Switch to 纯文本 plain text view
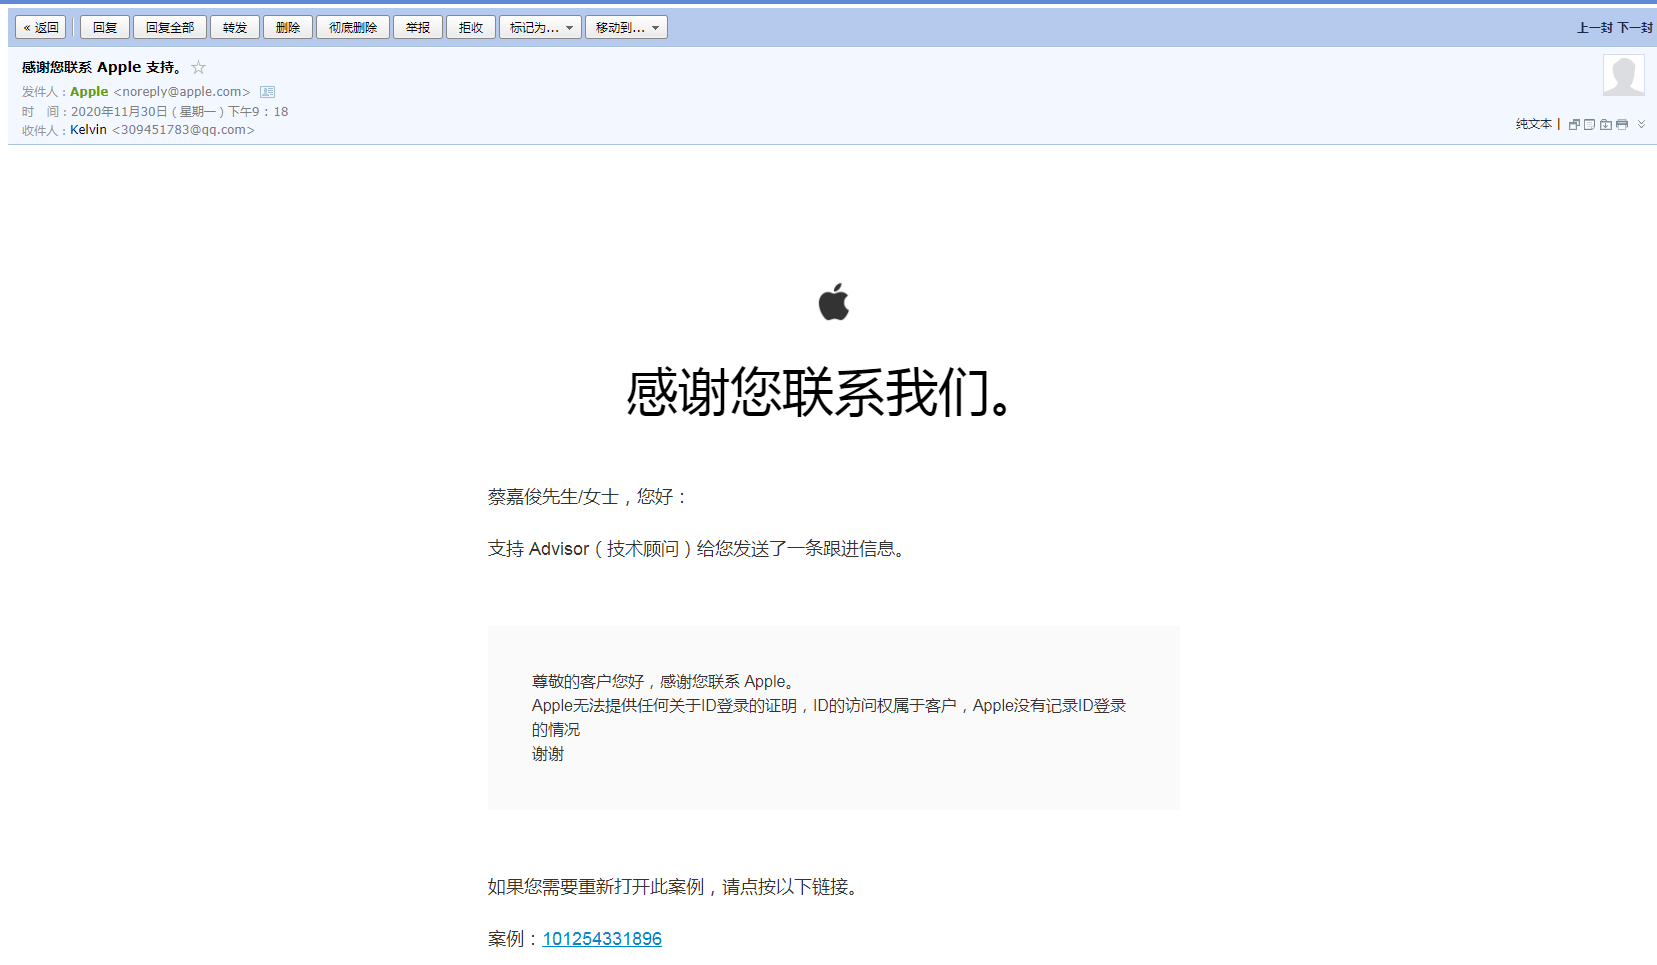Screen dimensions: 1657x965 click(1533, 124)
